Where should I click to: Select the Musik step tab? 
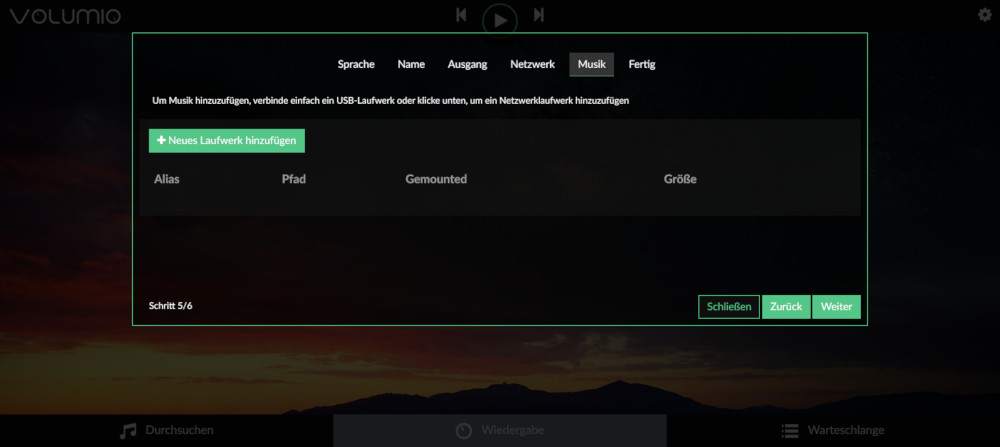(x=592, y=64)
